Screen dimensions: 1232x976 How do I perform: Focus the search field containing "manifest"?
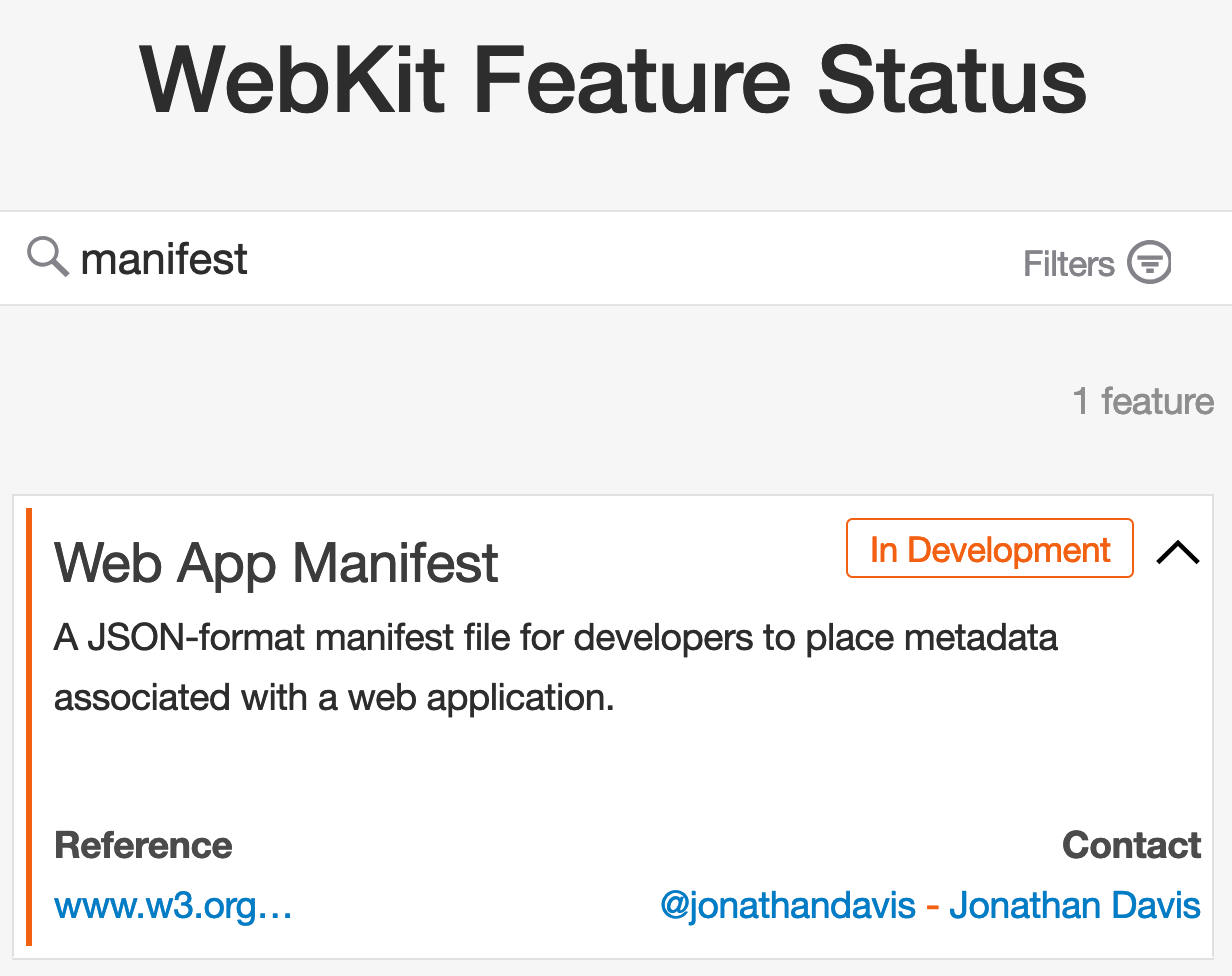(x=500, y=259)
